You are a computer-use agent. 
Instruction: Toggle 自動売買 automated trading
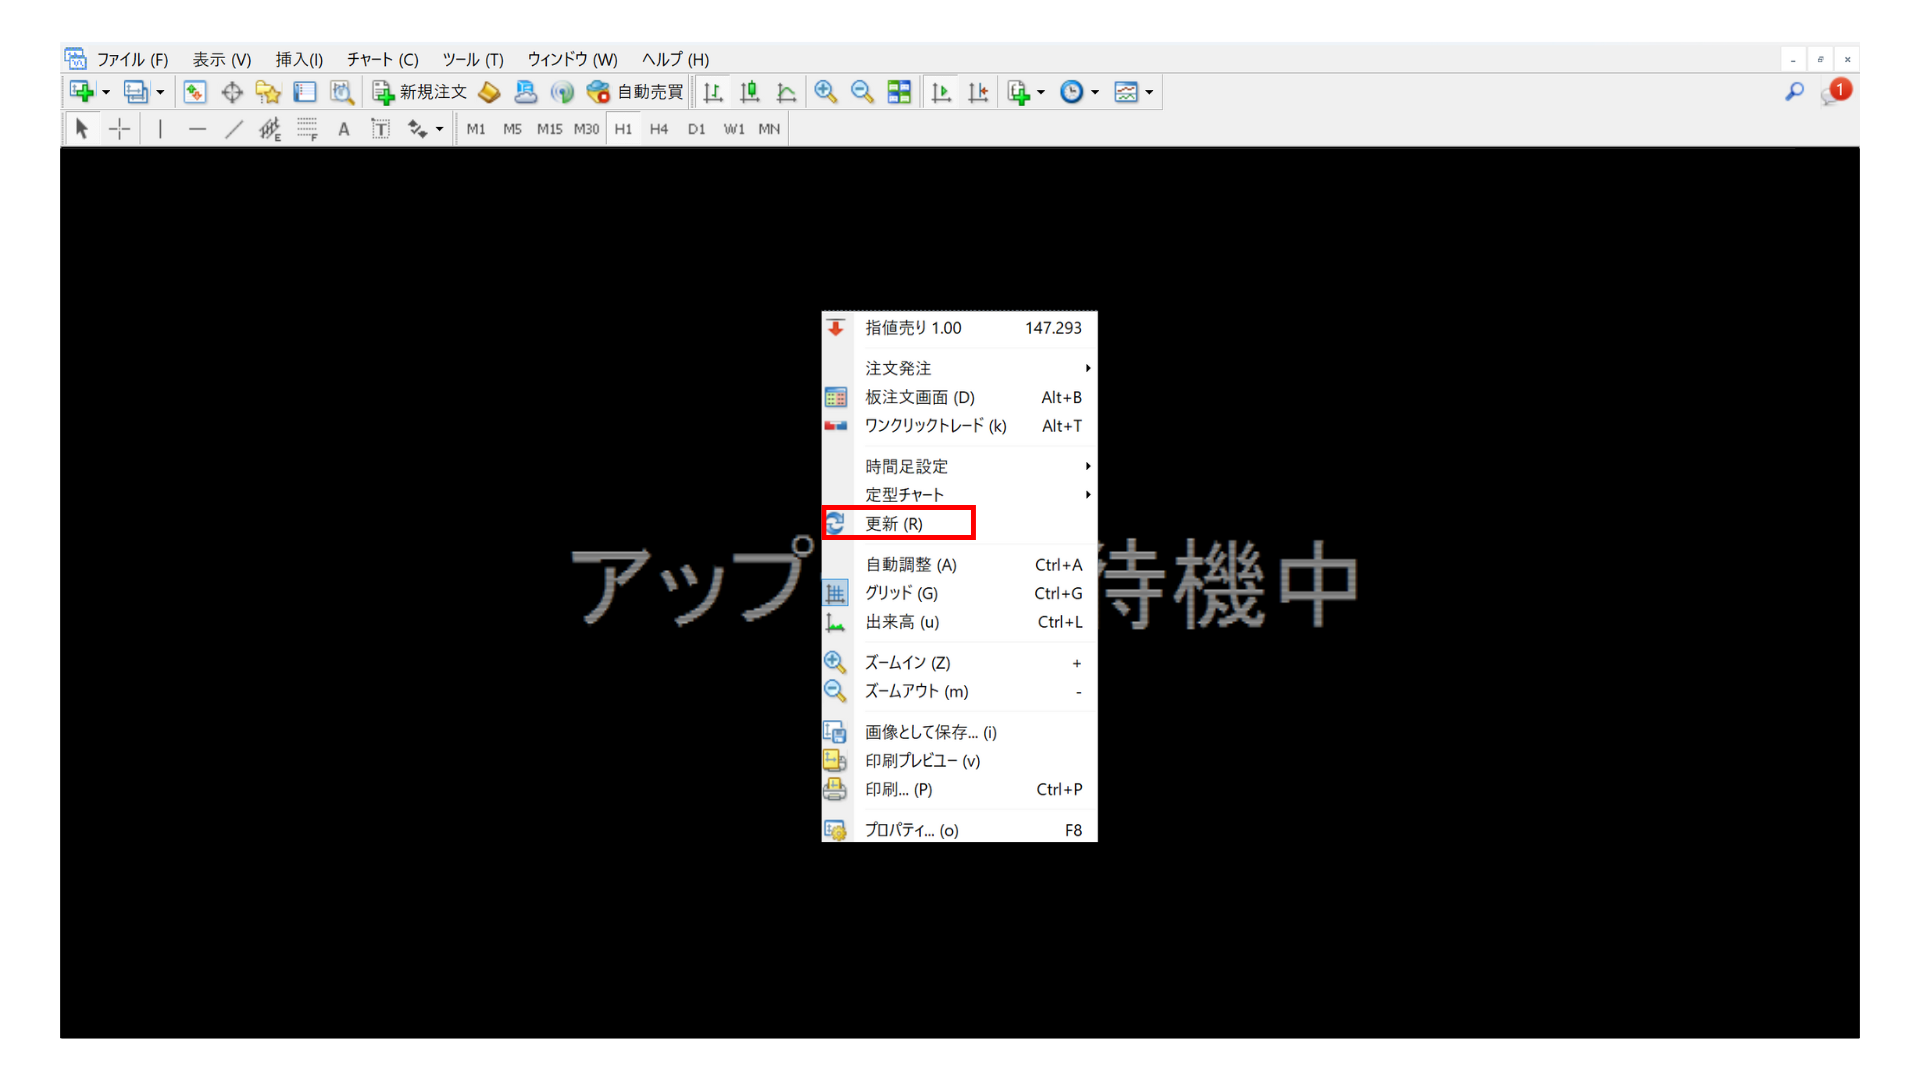[x=637, y=91]
